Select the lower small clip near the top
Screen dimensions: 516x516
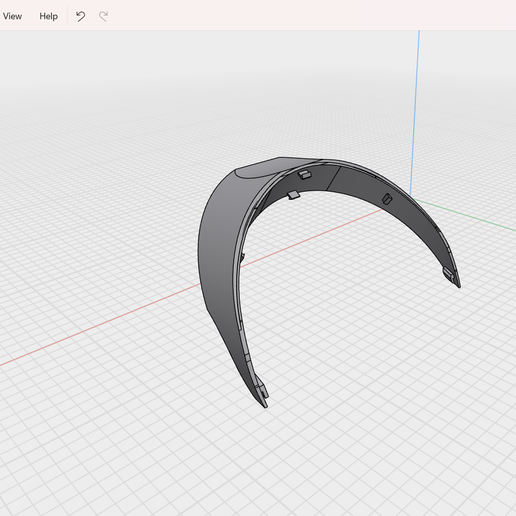pyautogui.click(x=294, y=195)
